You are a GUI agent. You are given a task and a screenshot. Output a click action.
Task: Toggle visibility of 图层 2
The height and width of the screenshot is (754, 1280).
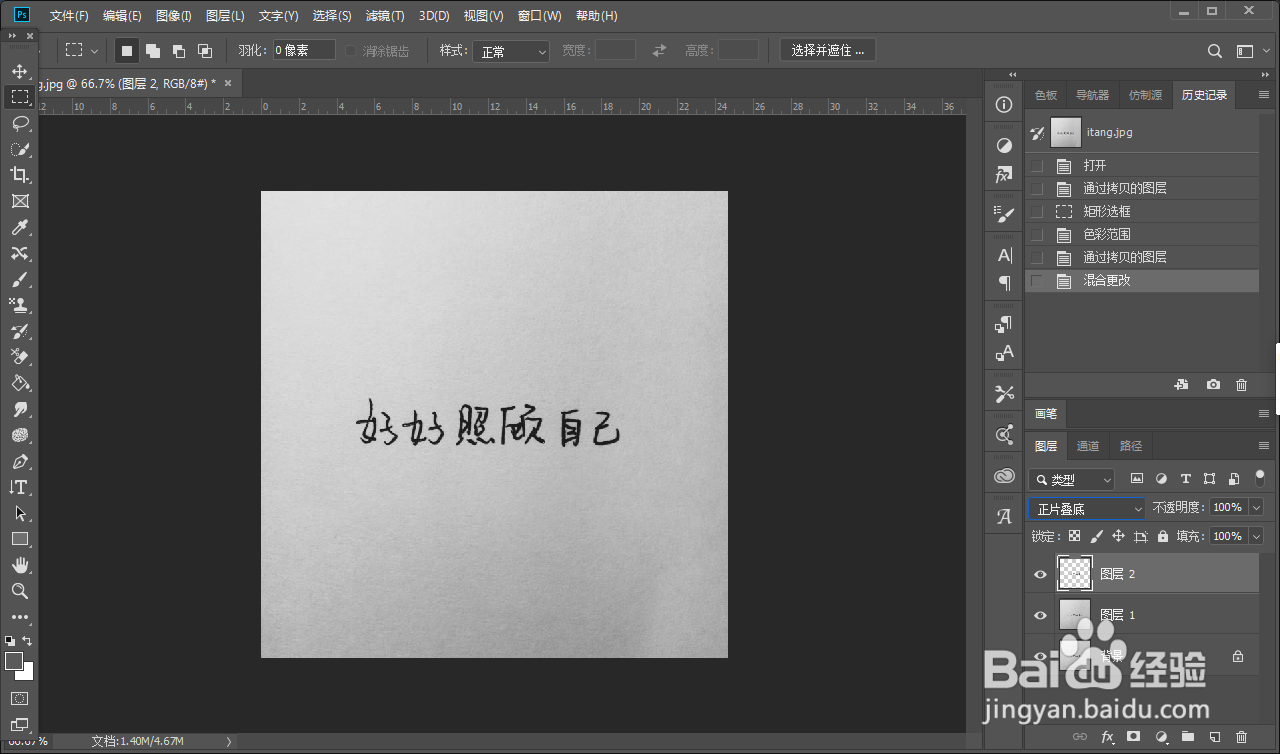click(x=1040, y=575)
